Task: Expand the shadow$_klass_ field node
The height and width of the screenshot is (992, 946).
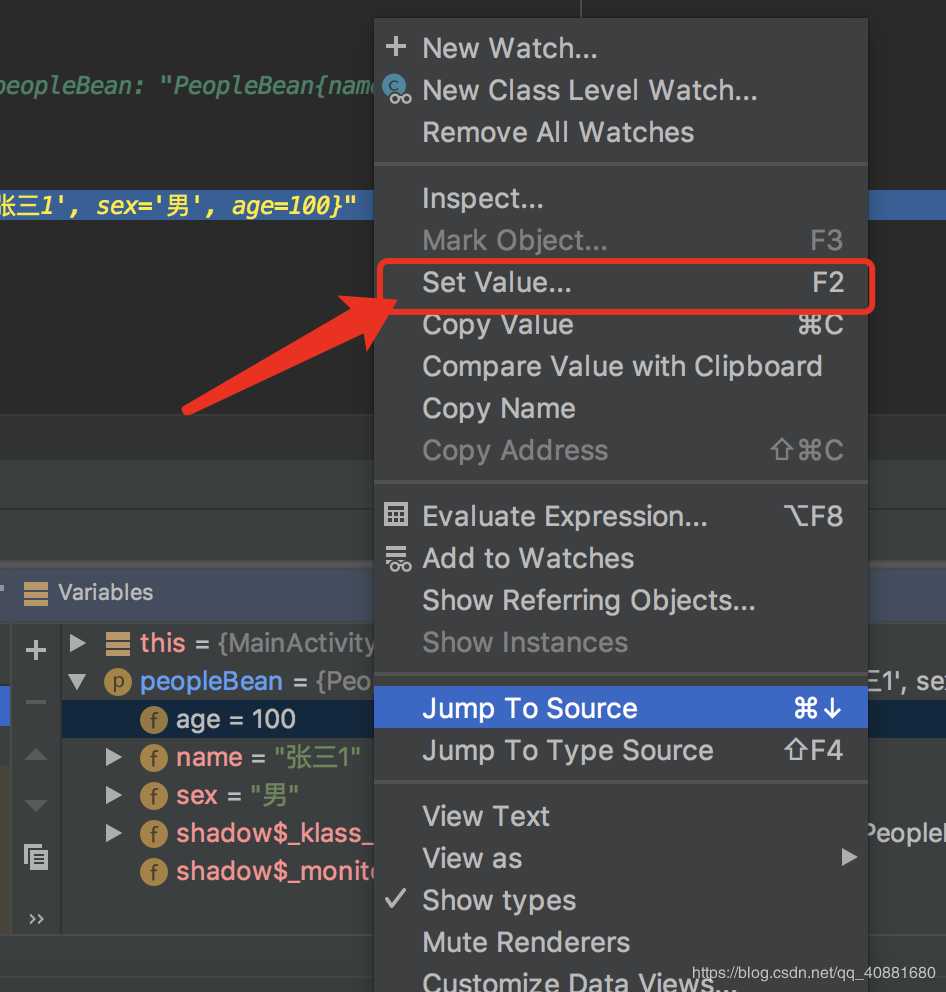Action: pos(114,833)
